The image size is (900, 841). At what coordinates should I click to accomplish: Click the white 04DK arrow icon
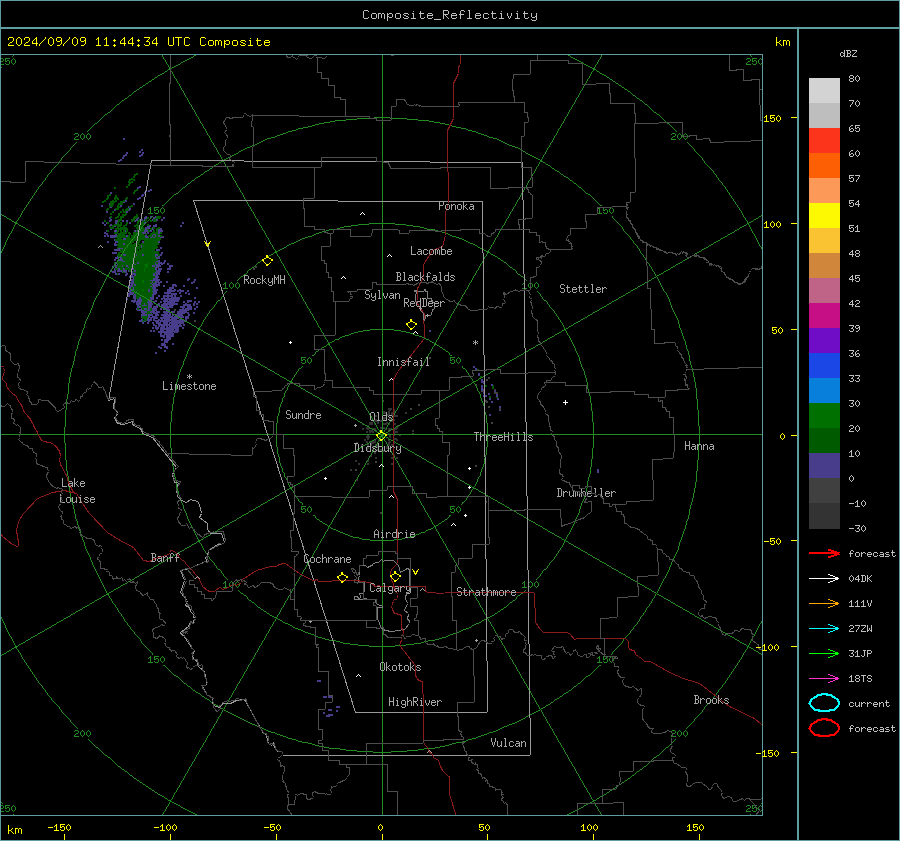[x=824, y=578]
